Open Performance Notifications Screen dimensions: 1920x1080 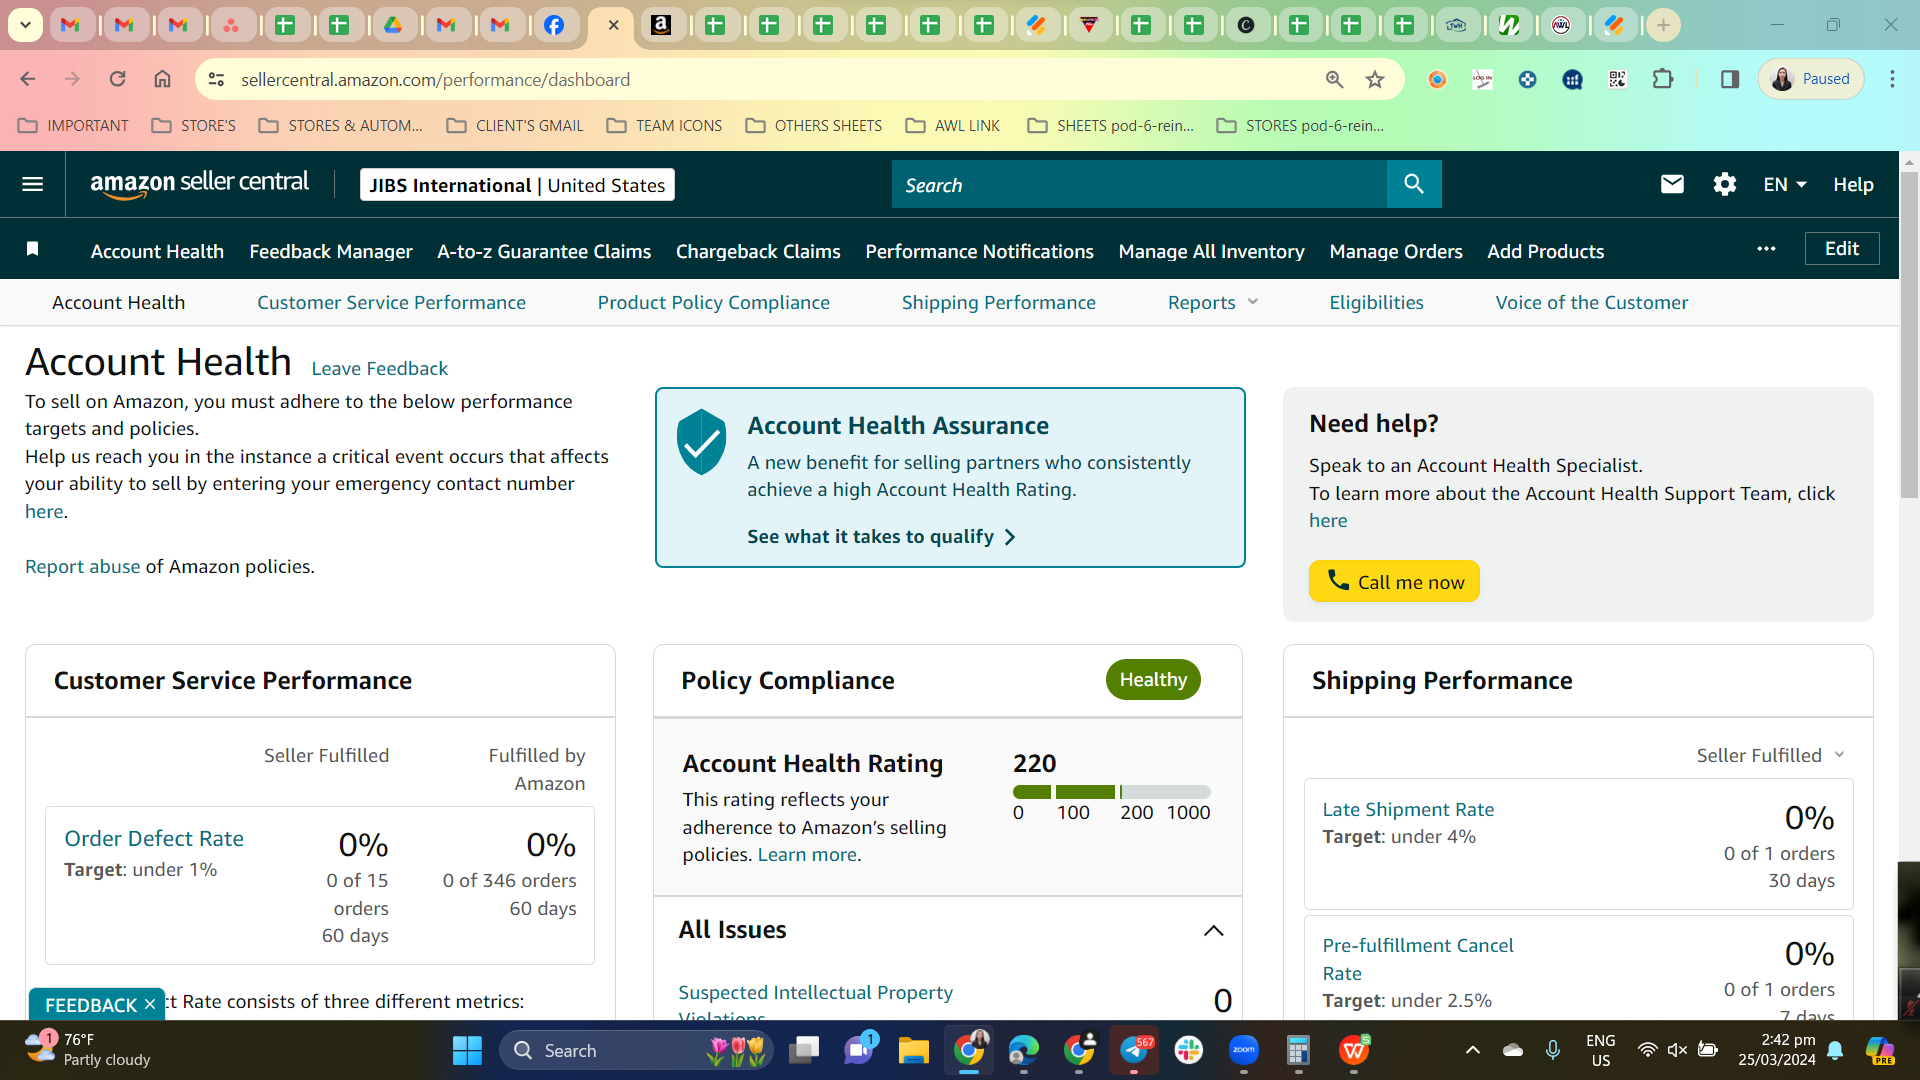979,251
